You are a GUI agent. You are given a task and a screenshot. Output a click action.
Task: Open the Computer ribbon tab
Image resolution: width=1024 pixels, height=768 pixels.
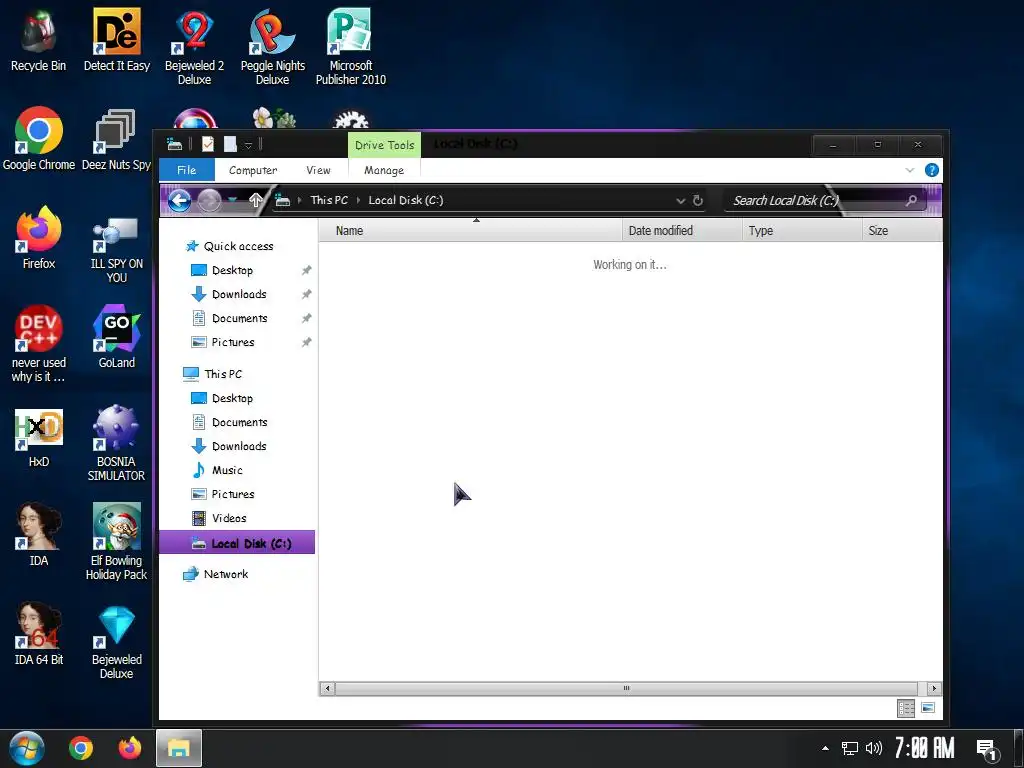click(253, 170)
